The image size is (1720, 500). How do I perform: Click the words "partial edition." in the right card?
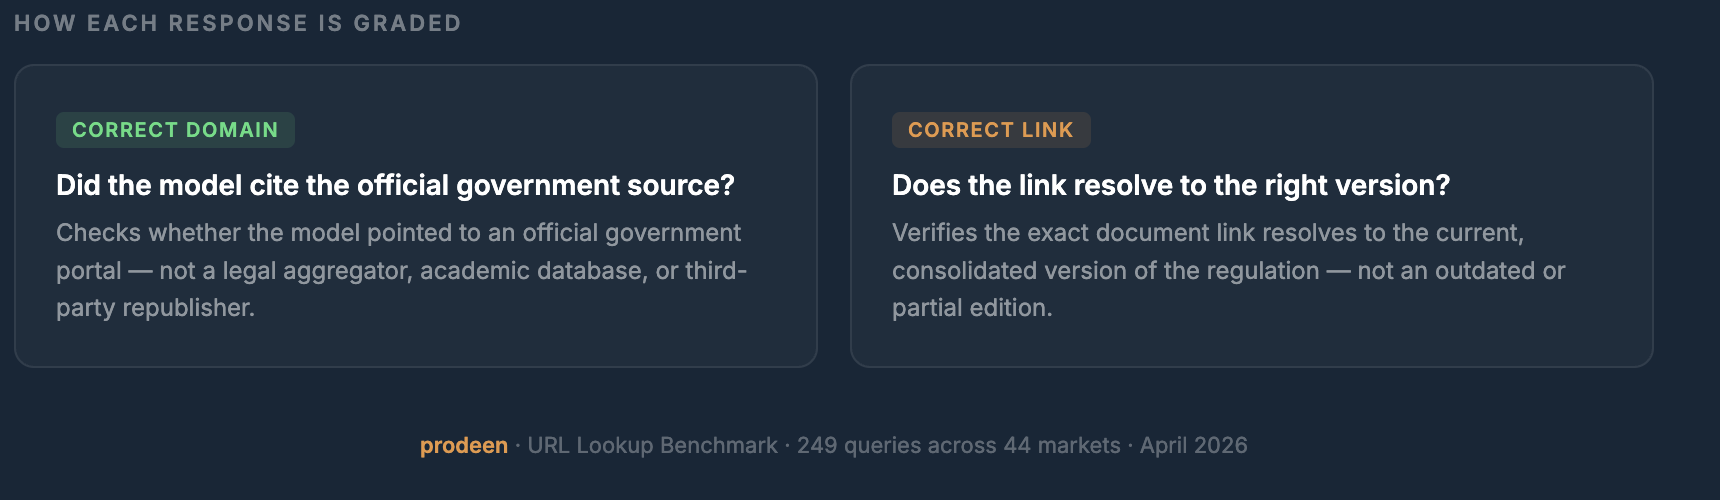click(x=971, y=308)
